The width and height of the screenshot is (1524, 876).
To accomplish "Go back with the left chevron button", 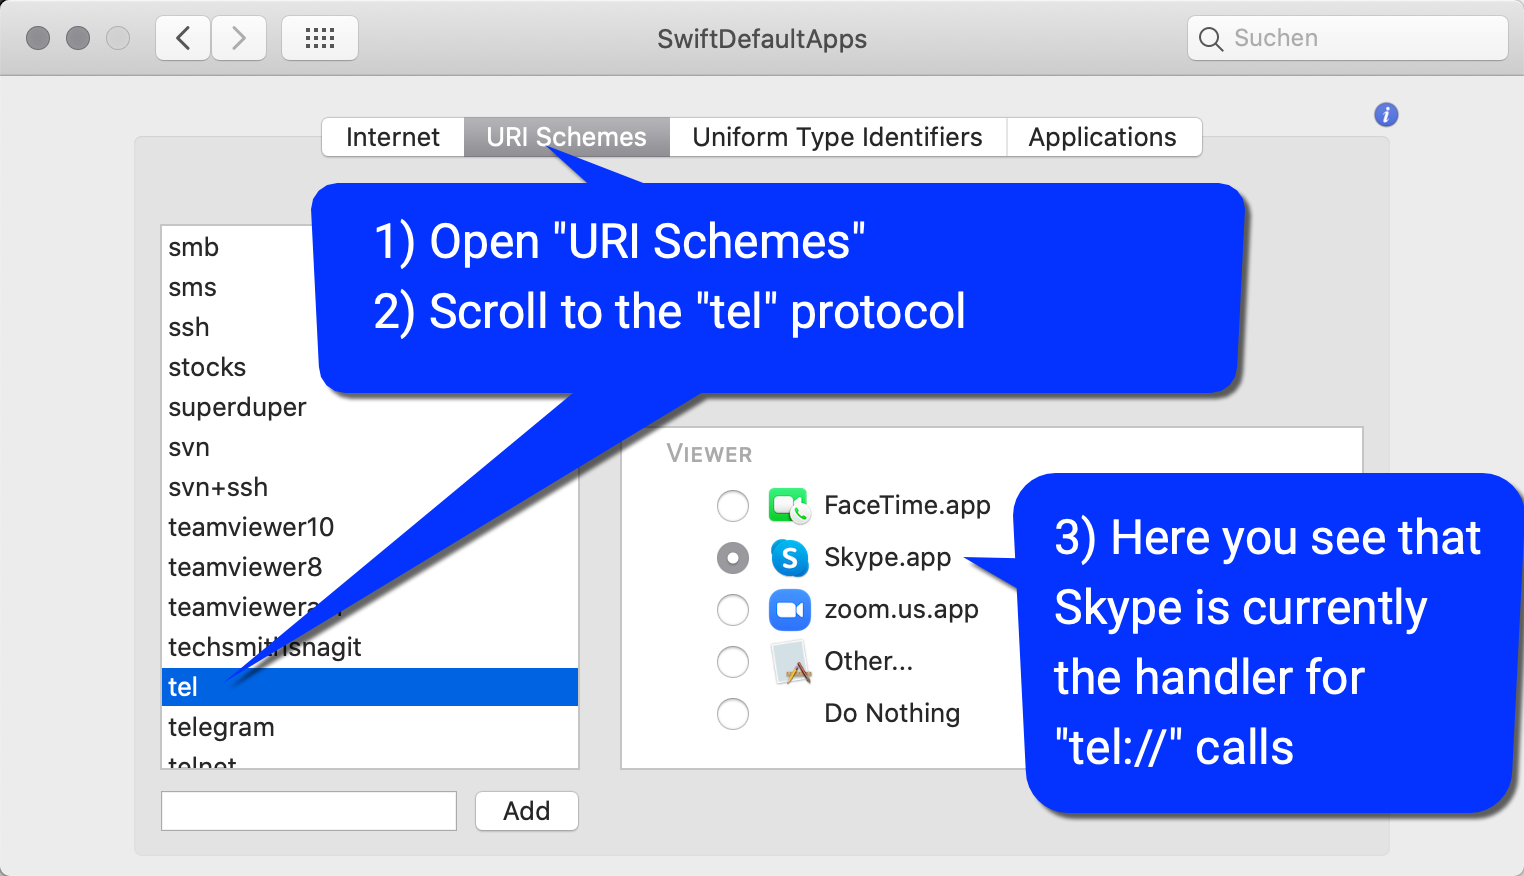I will (183, 39).
